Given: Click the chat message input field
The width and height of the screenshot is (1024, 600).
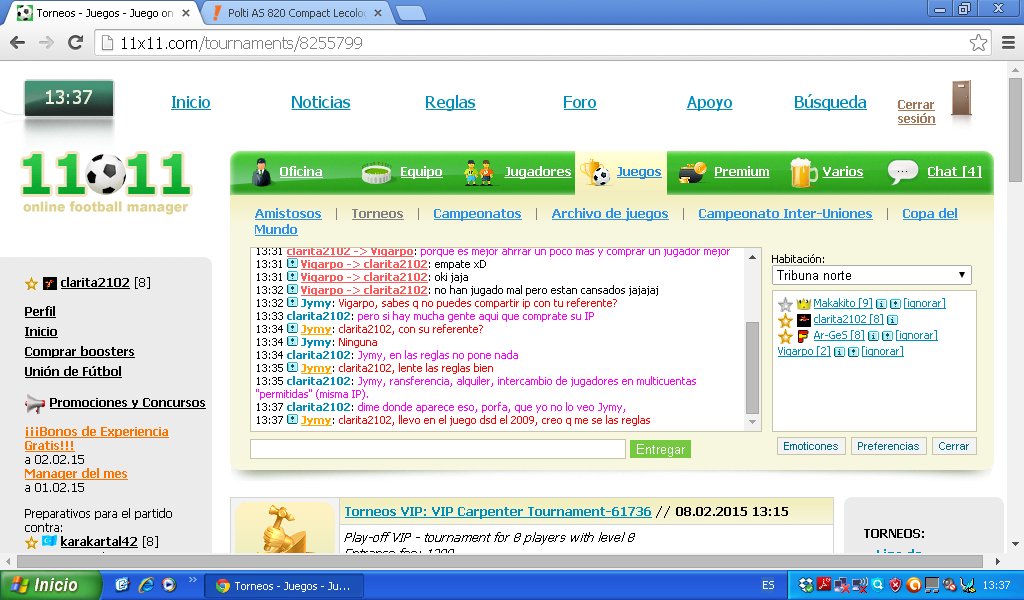Looking at the screenshot, I should (438, 449).
